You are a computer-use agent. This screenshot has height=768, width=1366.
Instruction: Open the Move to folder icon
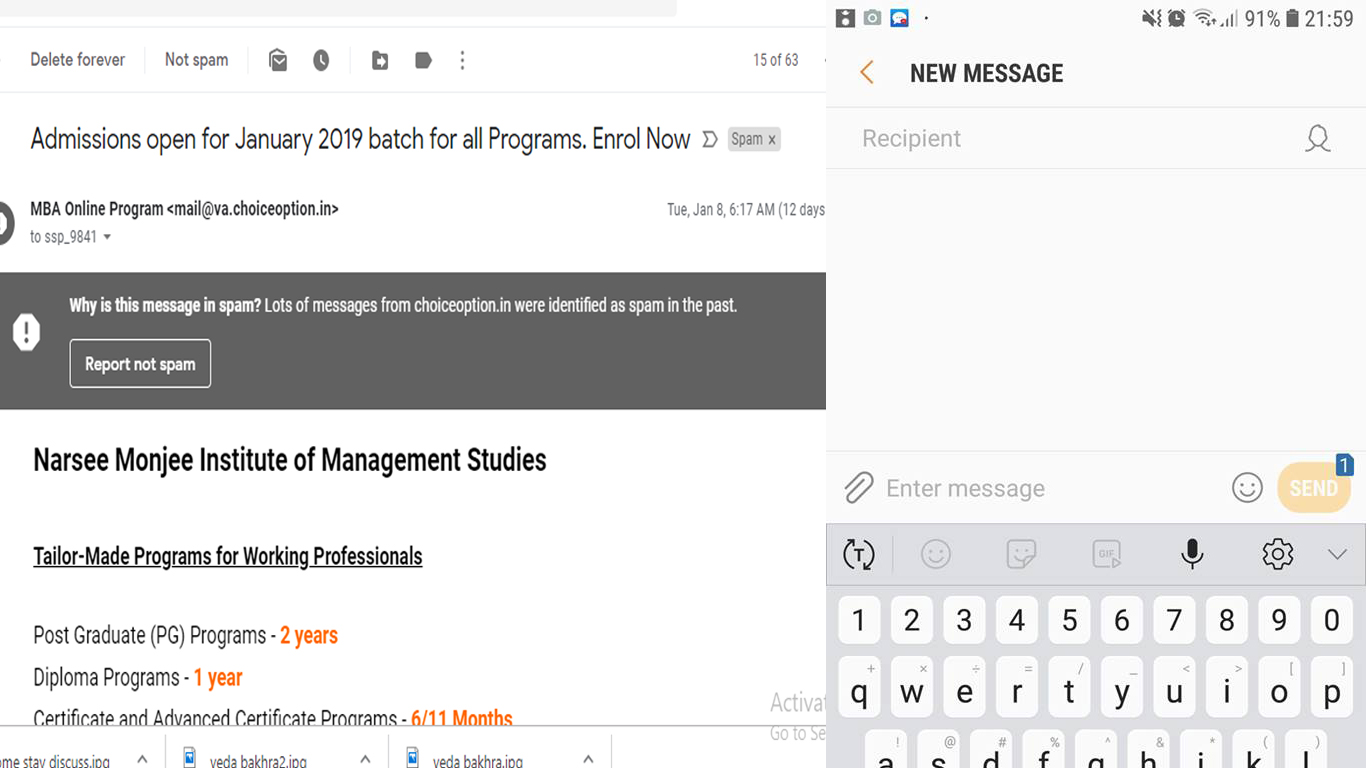[380, 61]
